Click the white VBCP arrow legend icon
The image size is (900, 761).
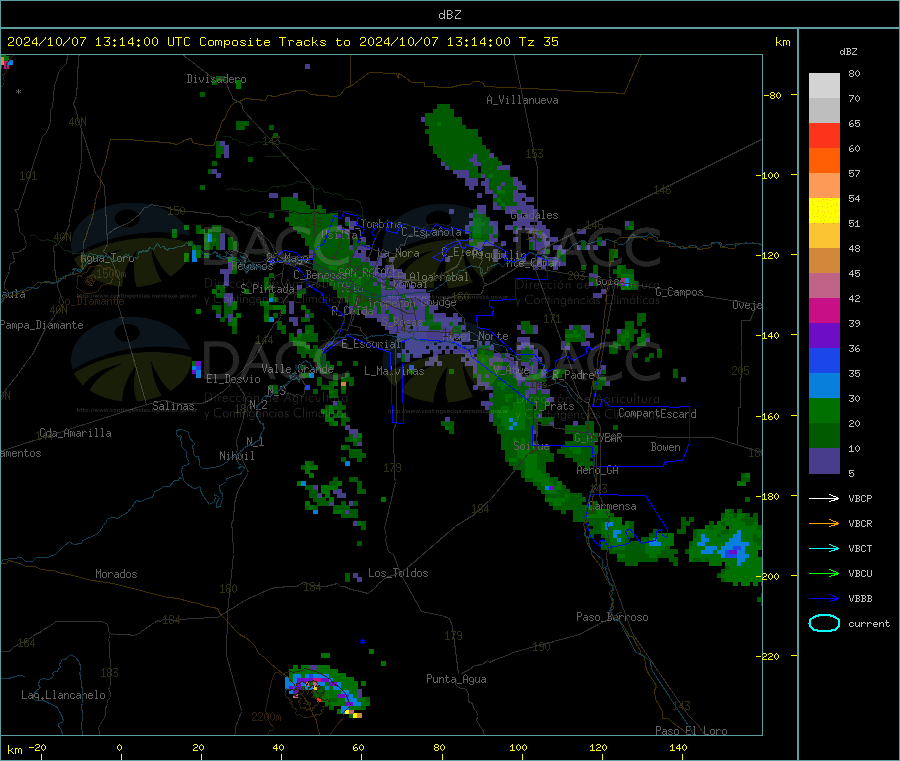824,498
